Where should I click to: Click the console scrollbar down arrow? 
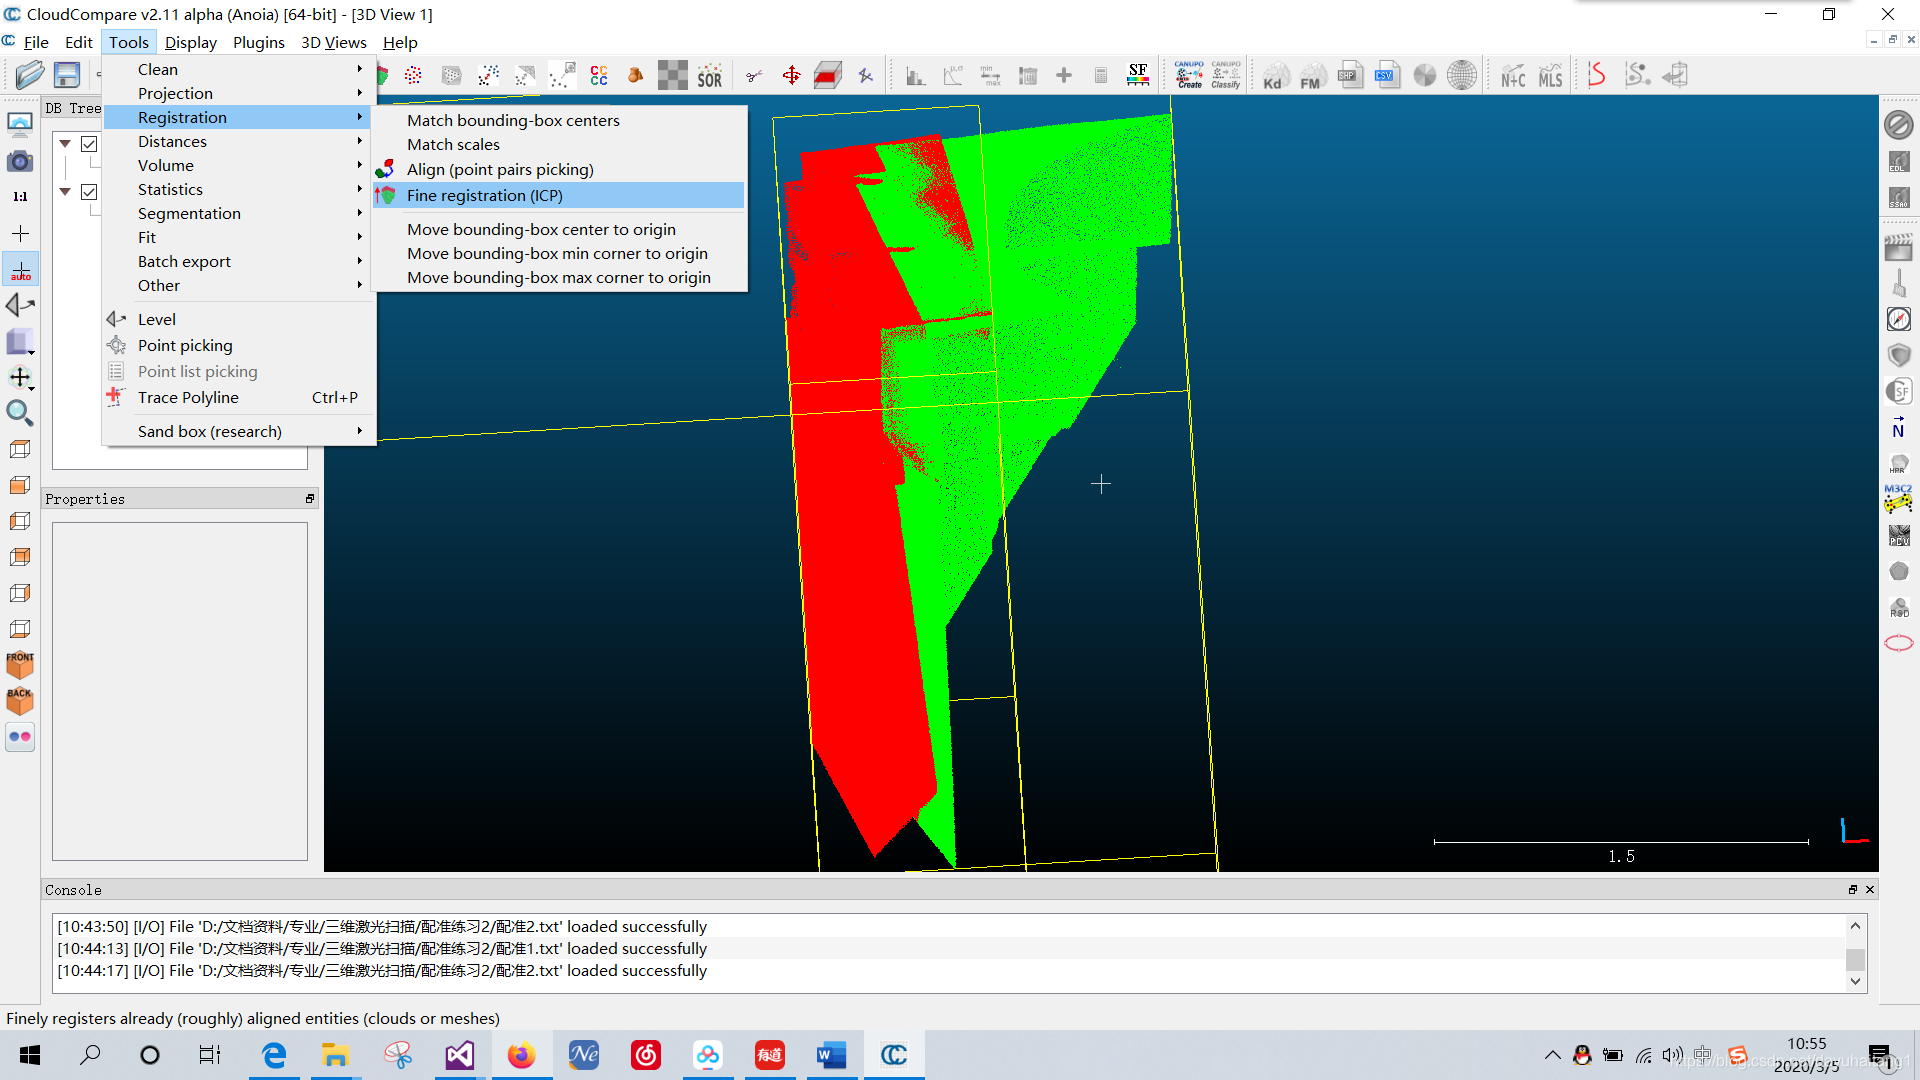1855,982
